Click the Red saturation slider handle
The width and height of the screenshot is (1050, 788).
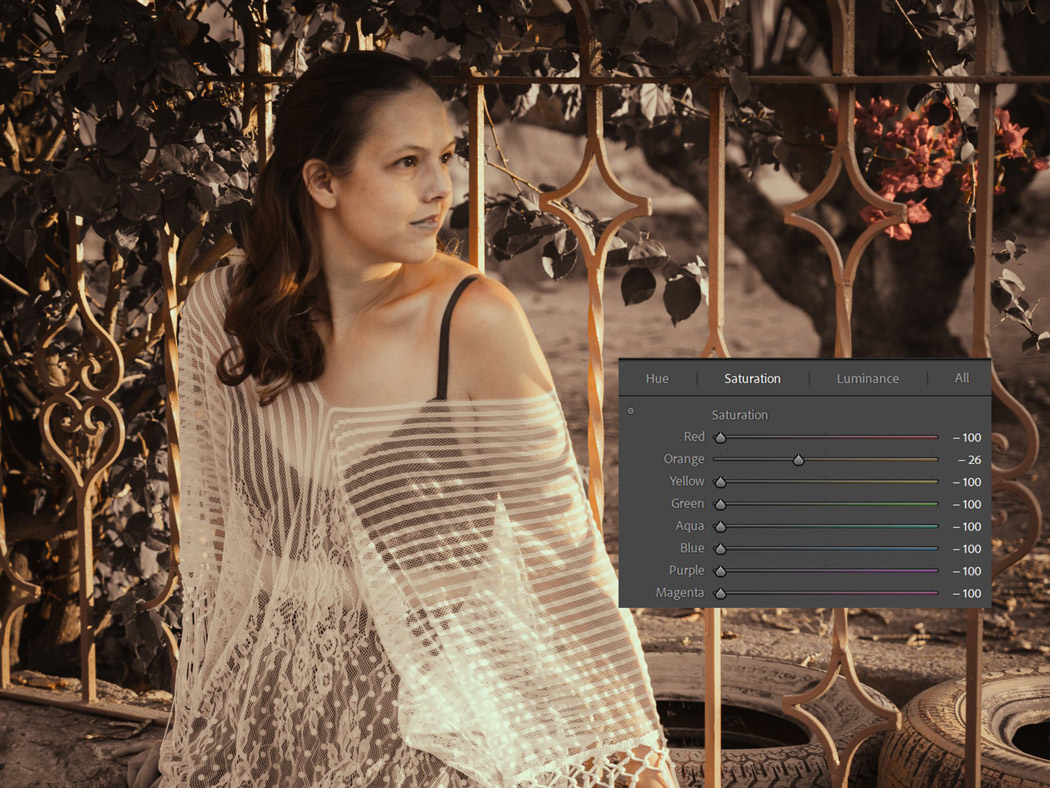(x=720, y=437)
